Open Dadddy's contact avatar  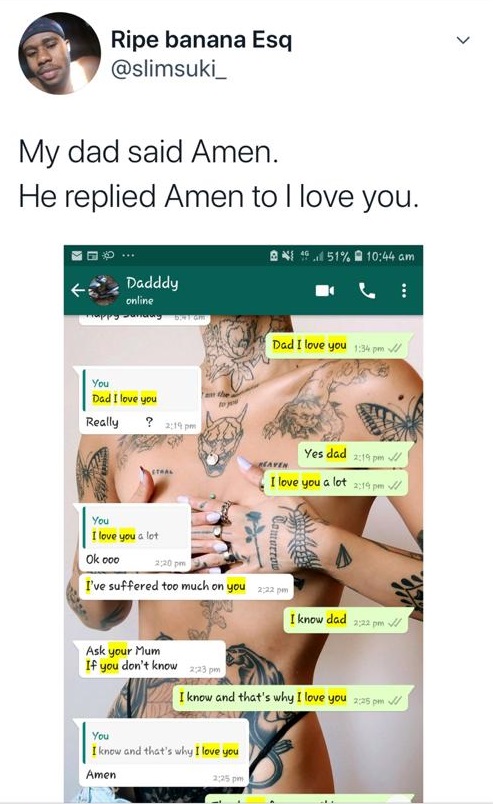[x=104, y=291]
